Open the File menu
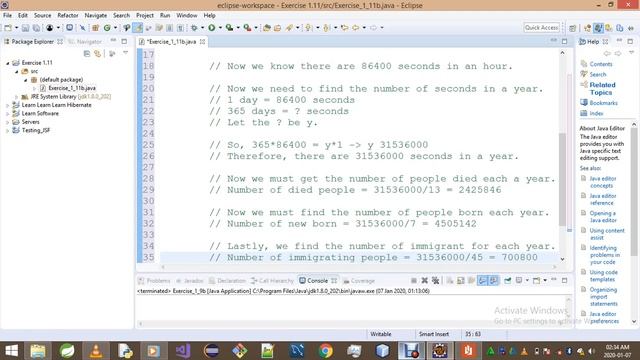The width and height of the screenshot is (640, 360). (7, 16)
